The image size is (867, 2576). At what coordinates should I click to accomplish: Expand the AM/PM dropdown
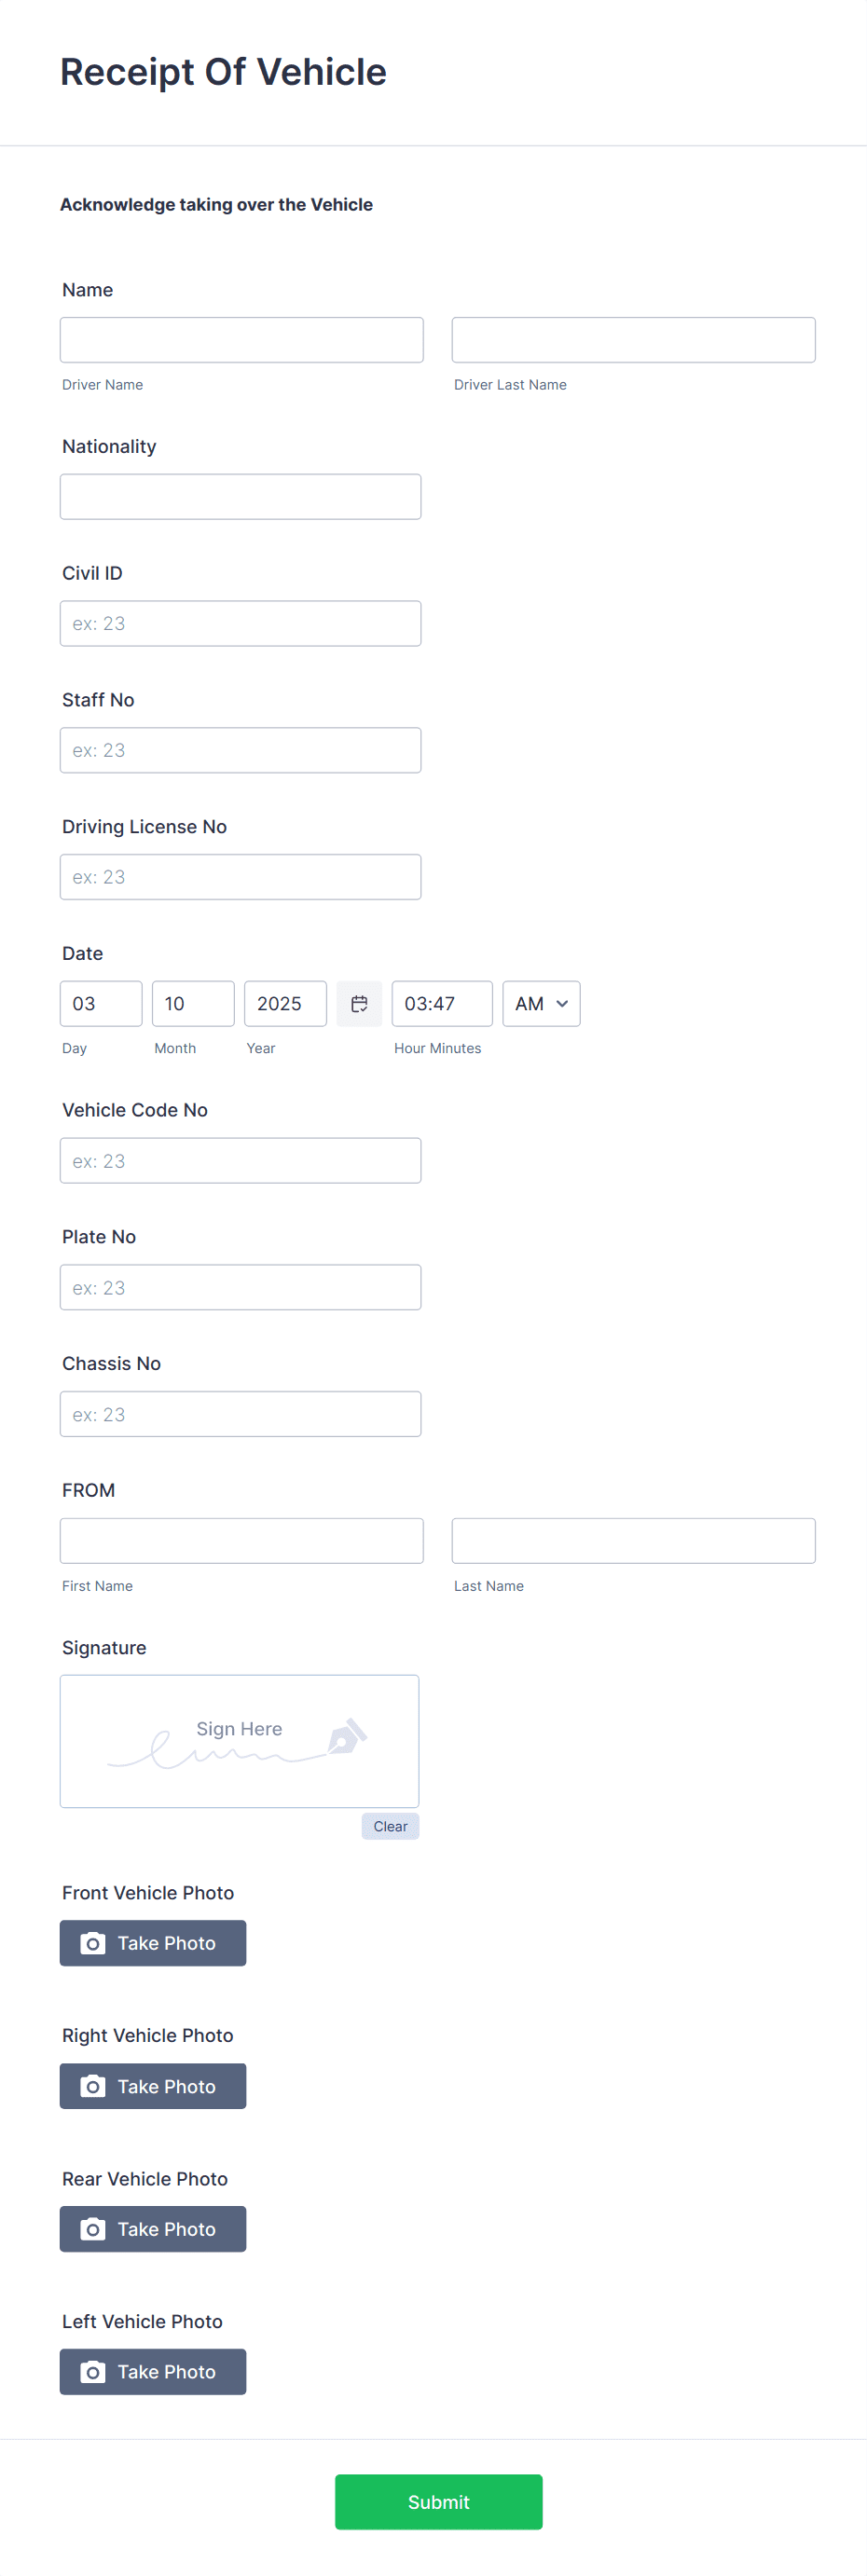541,1003
